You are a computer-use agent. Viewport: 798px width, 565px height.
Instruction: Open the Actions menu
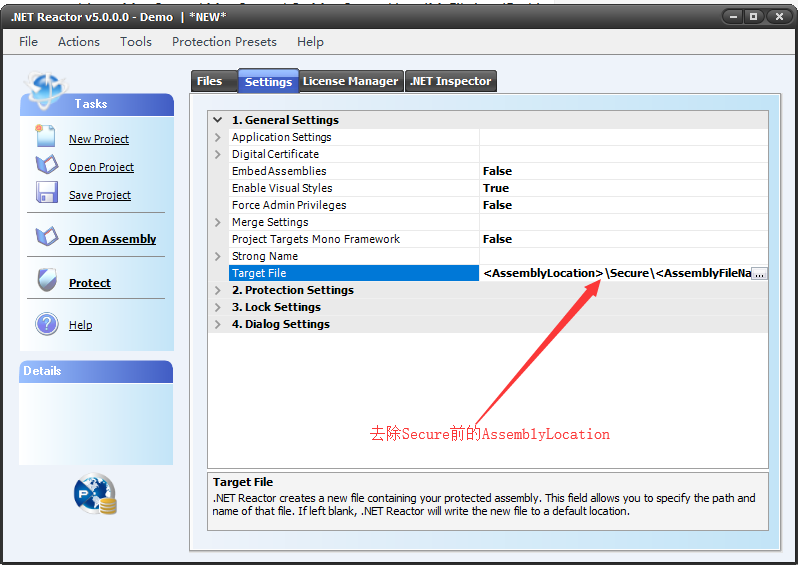(x=79, y=42)
